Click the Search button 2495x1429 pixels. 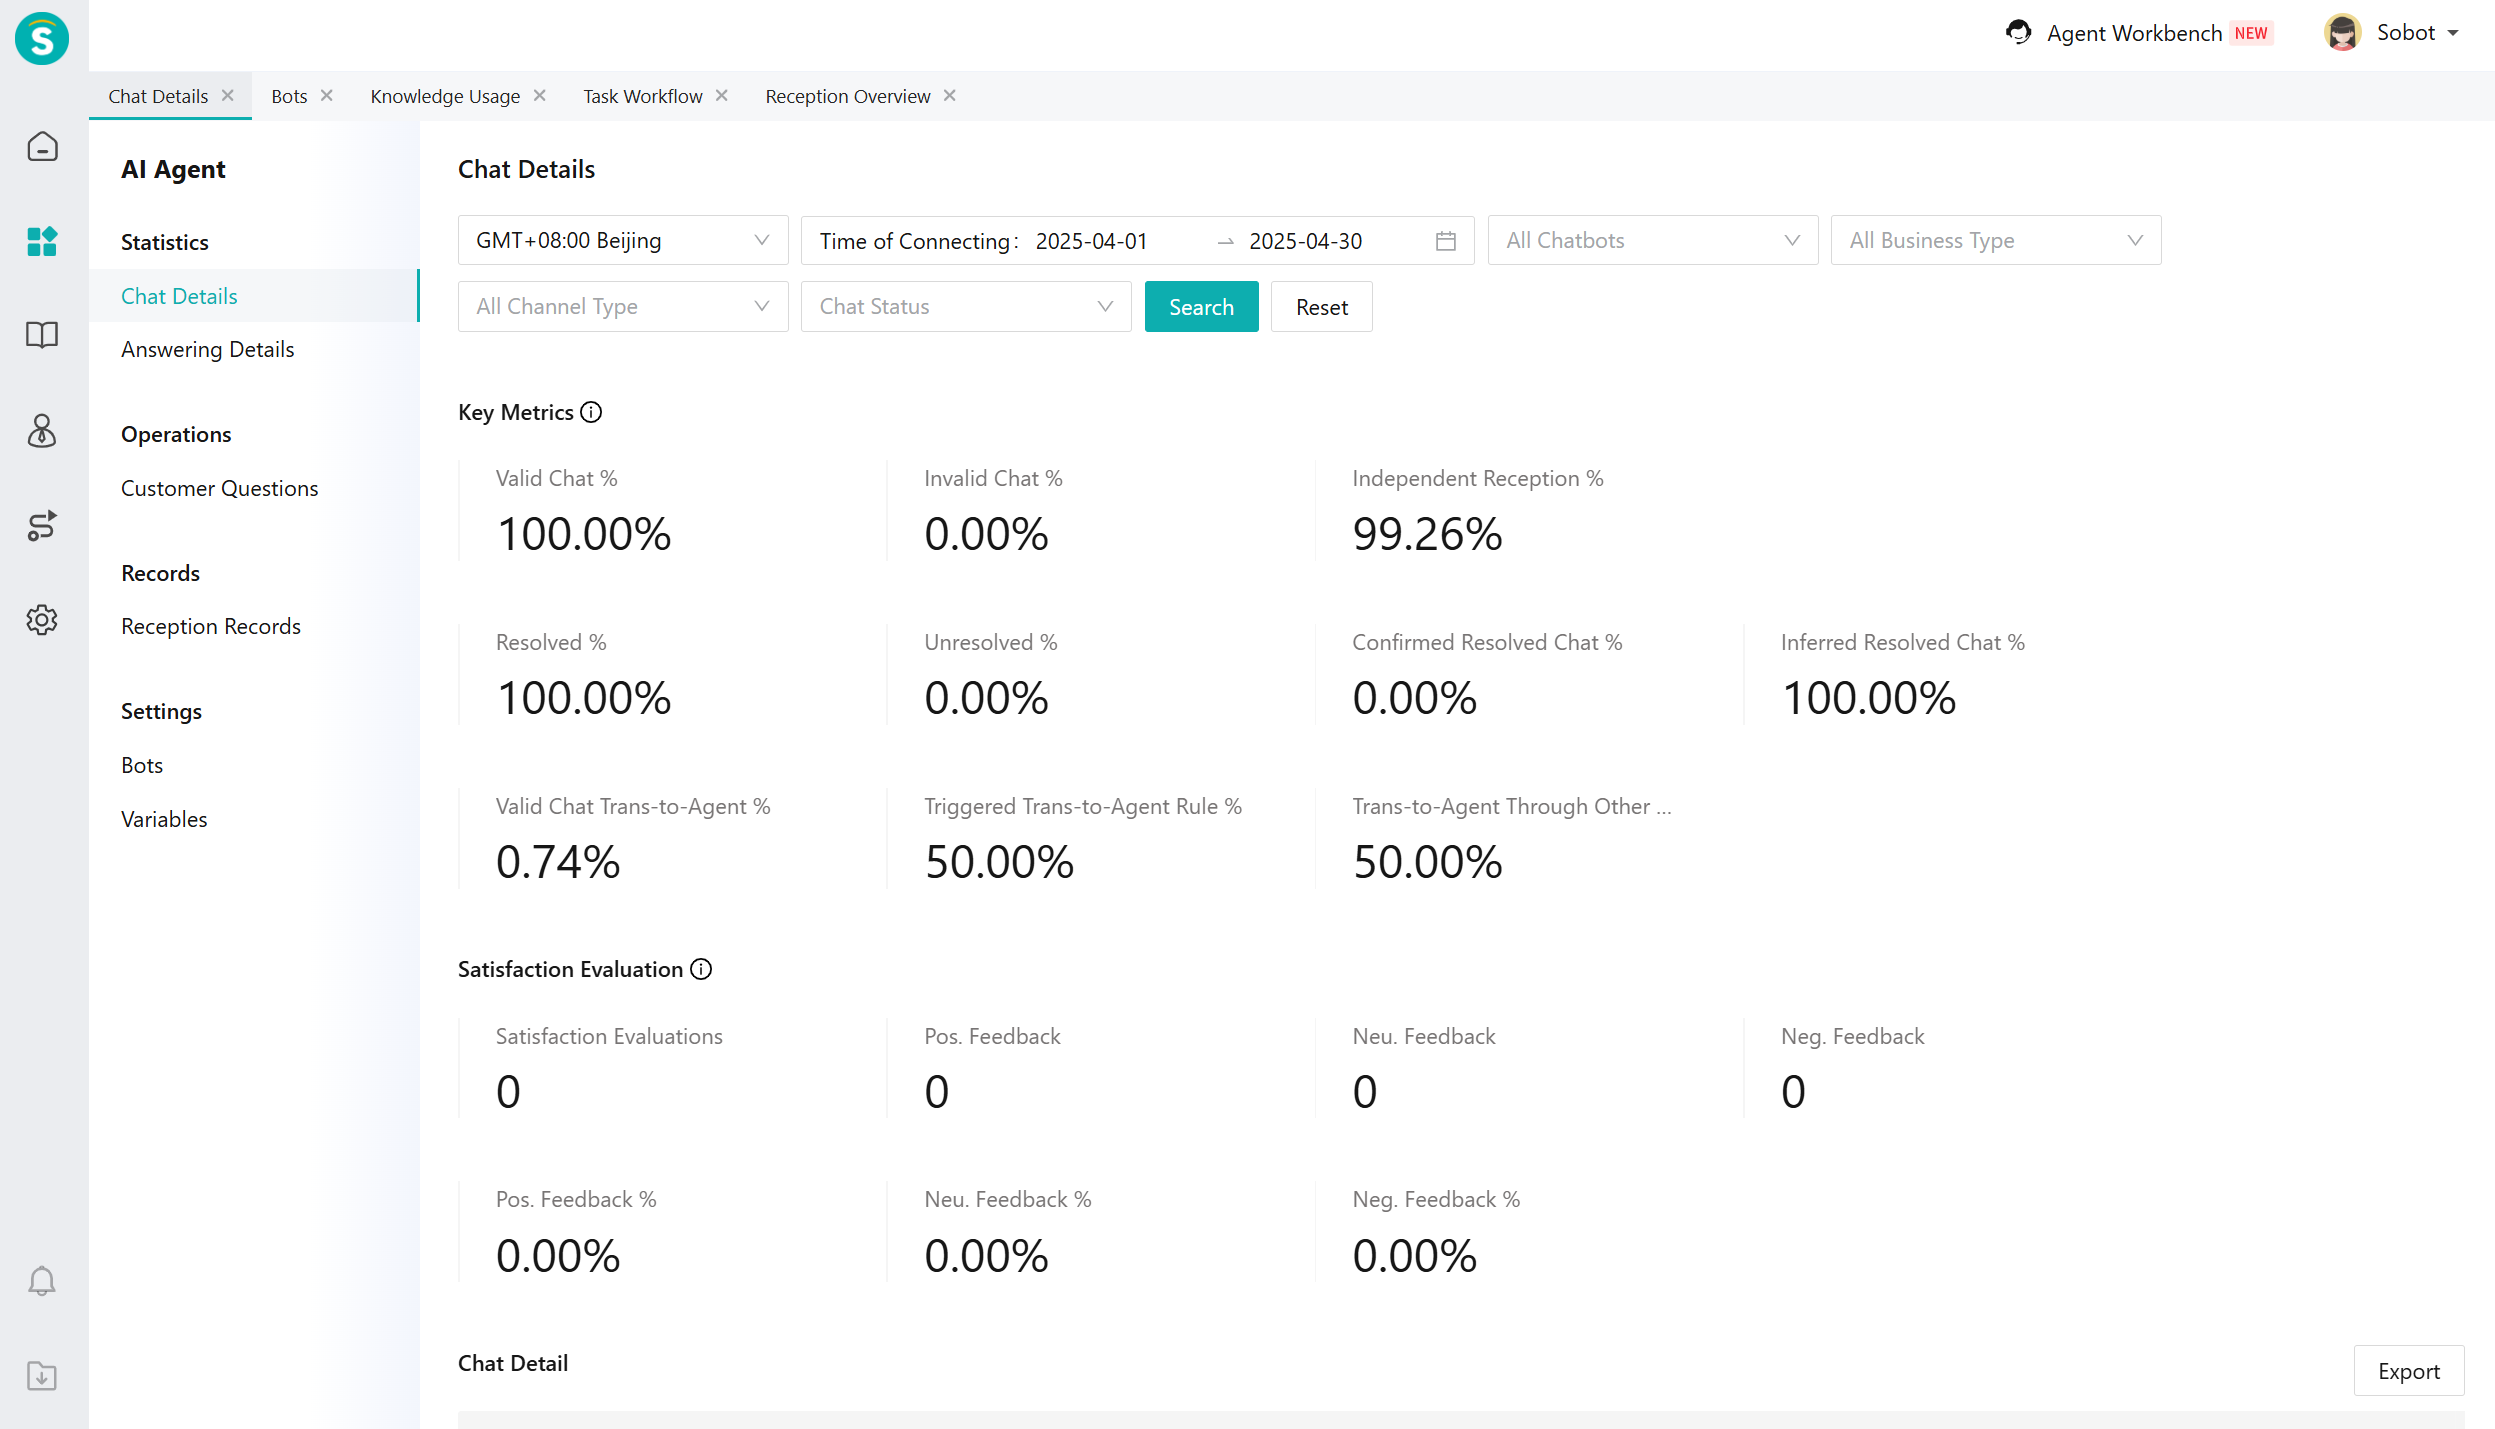(x=1201, y=306)
